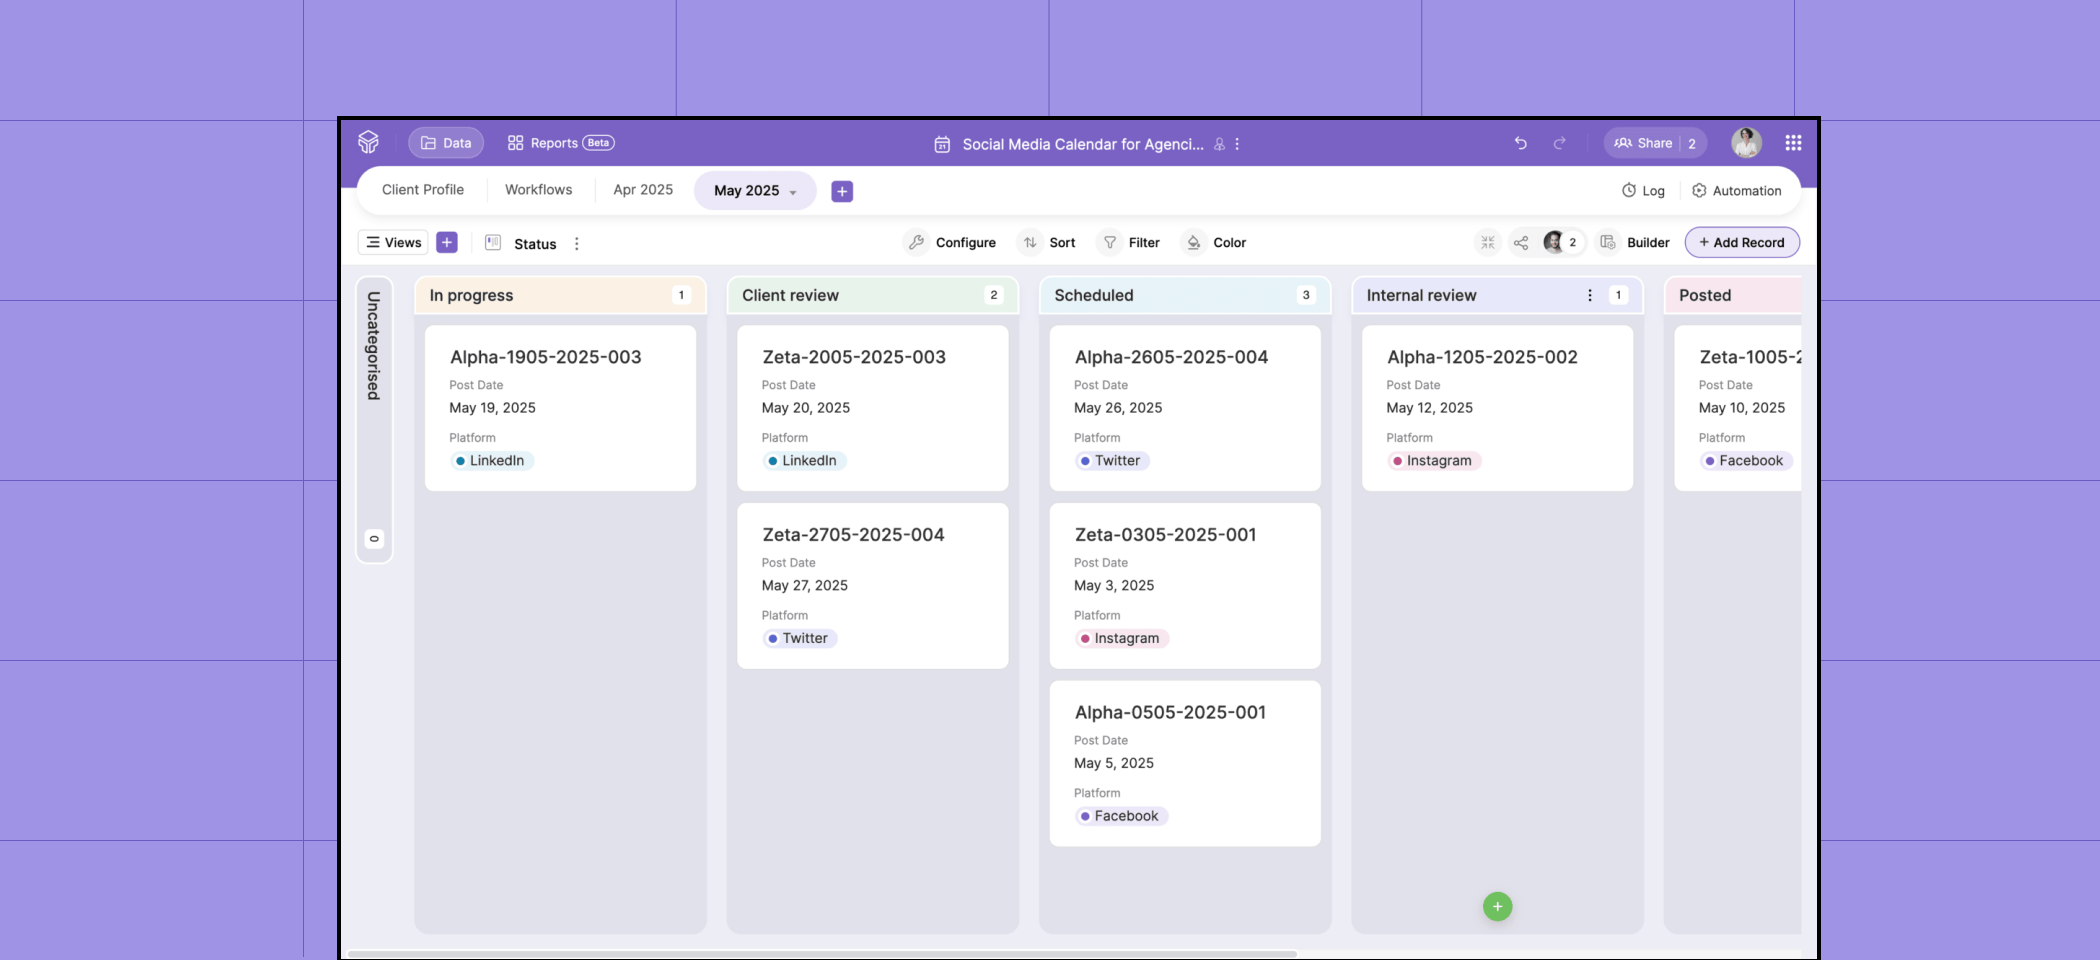Click the Posted column header
The height and width of the screenshot is (960, 2100).
coord(1733,295)
